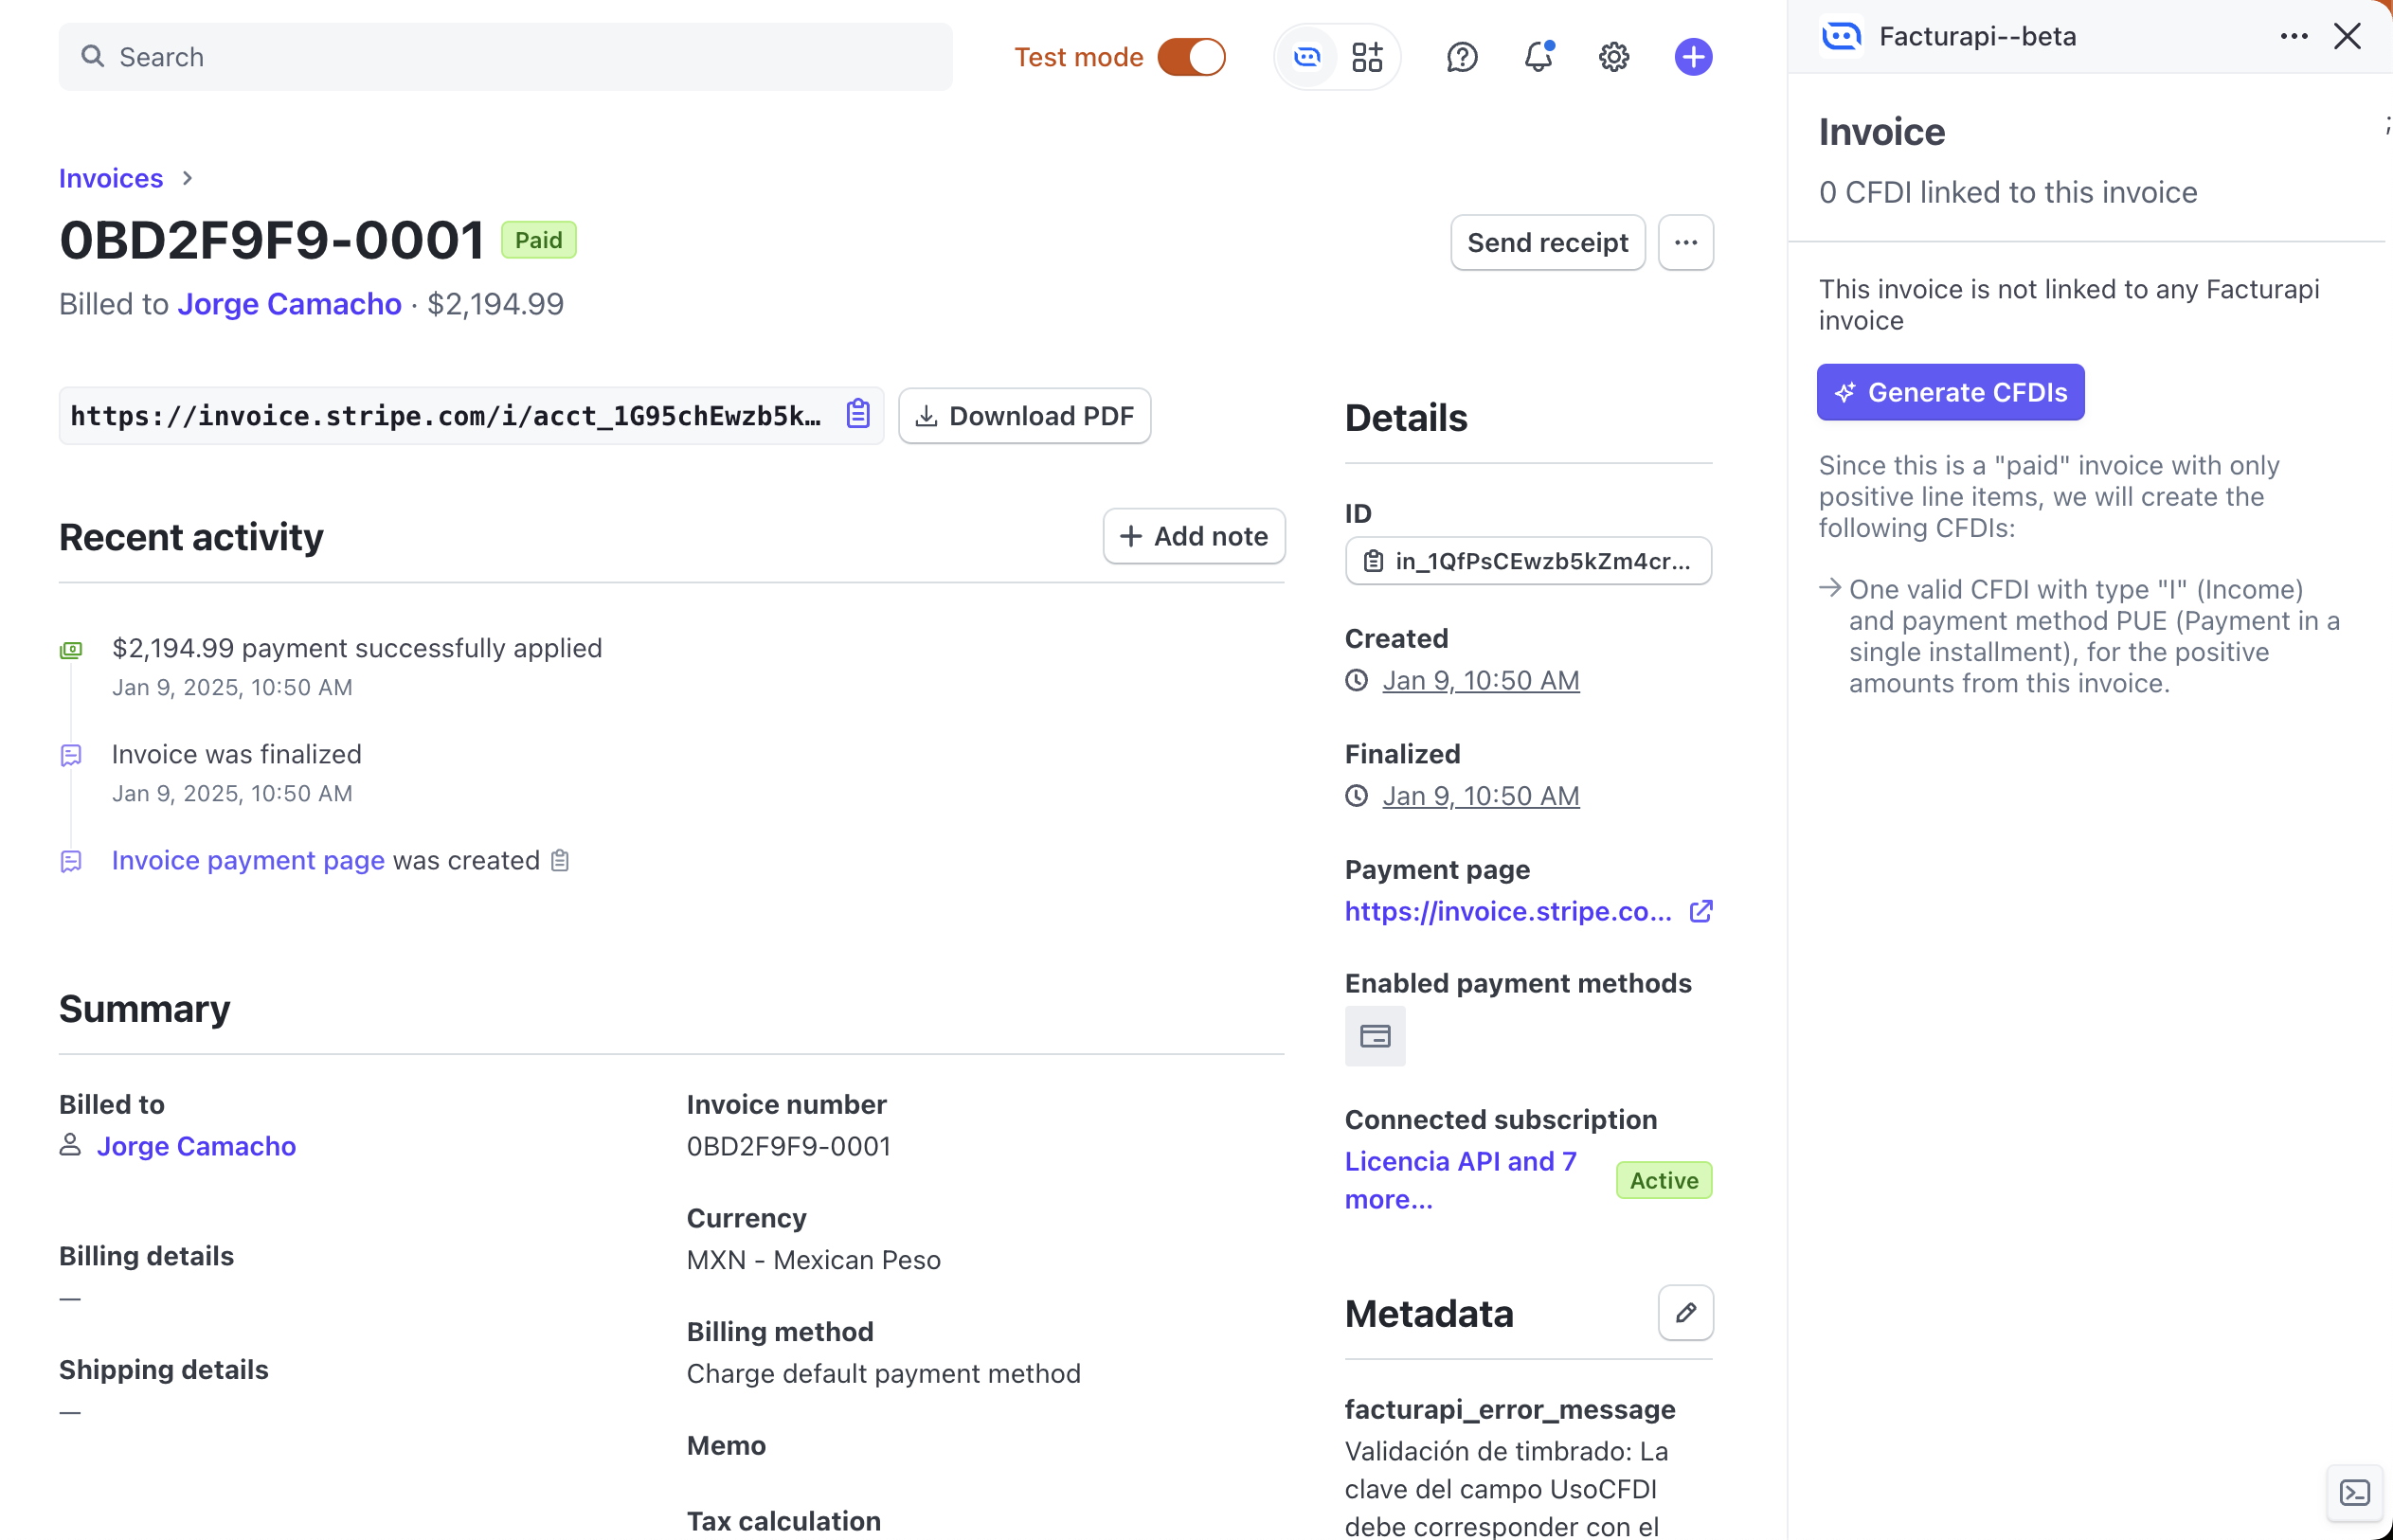This screenshot has height=1540, width=2393.
Task: Edit Metadata using the pencil icon
Action: tap(1686, 1312)
